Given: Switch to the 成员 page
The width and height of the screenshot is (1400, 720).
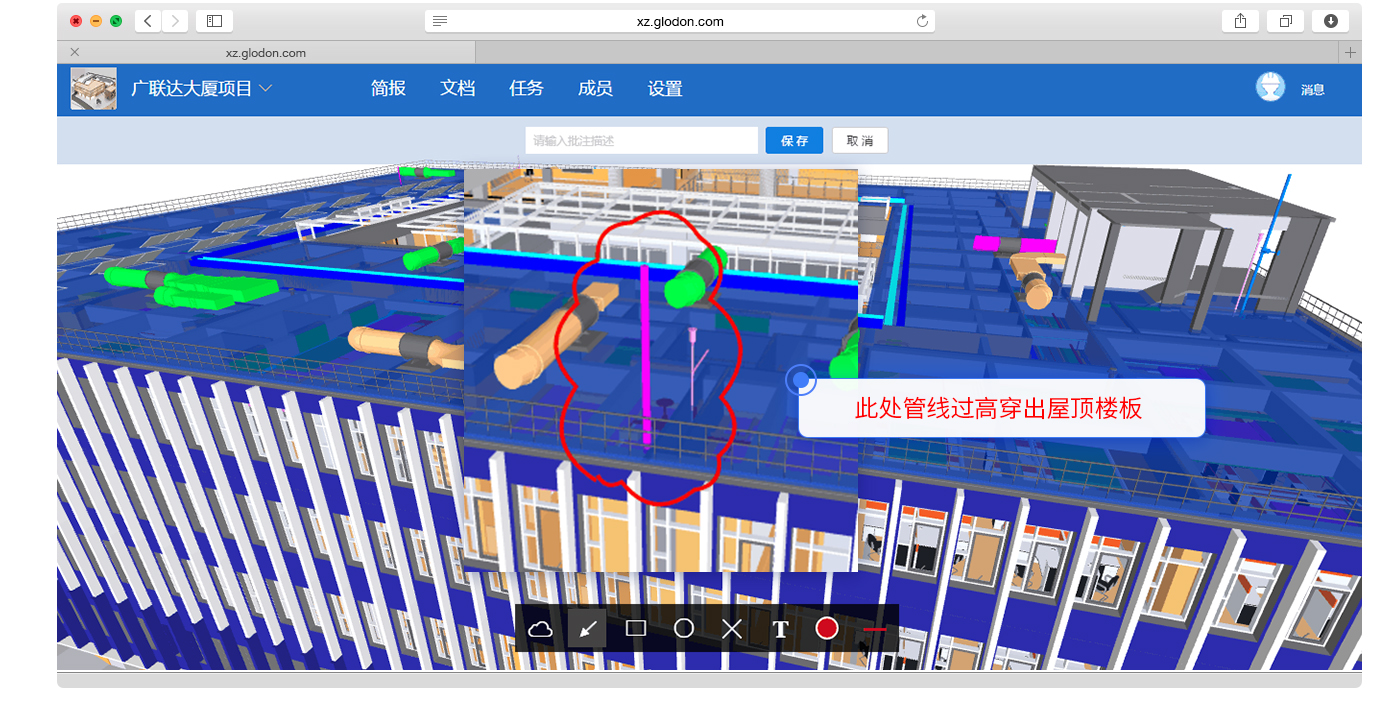Looking at the screenshot, I should (595, 89).
